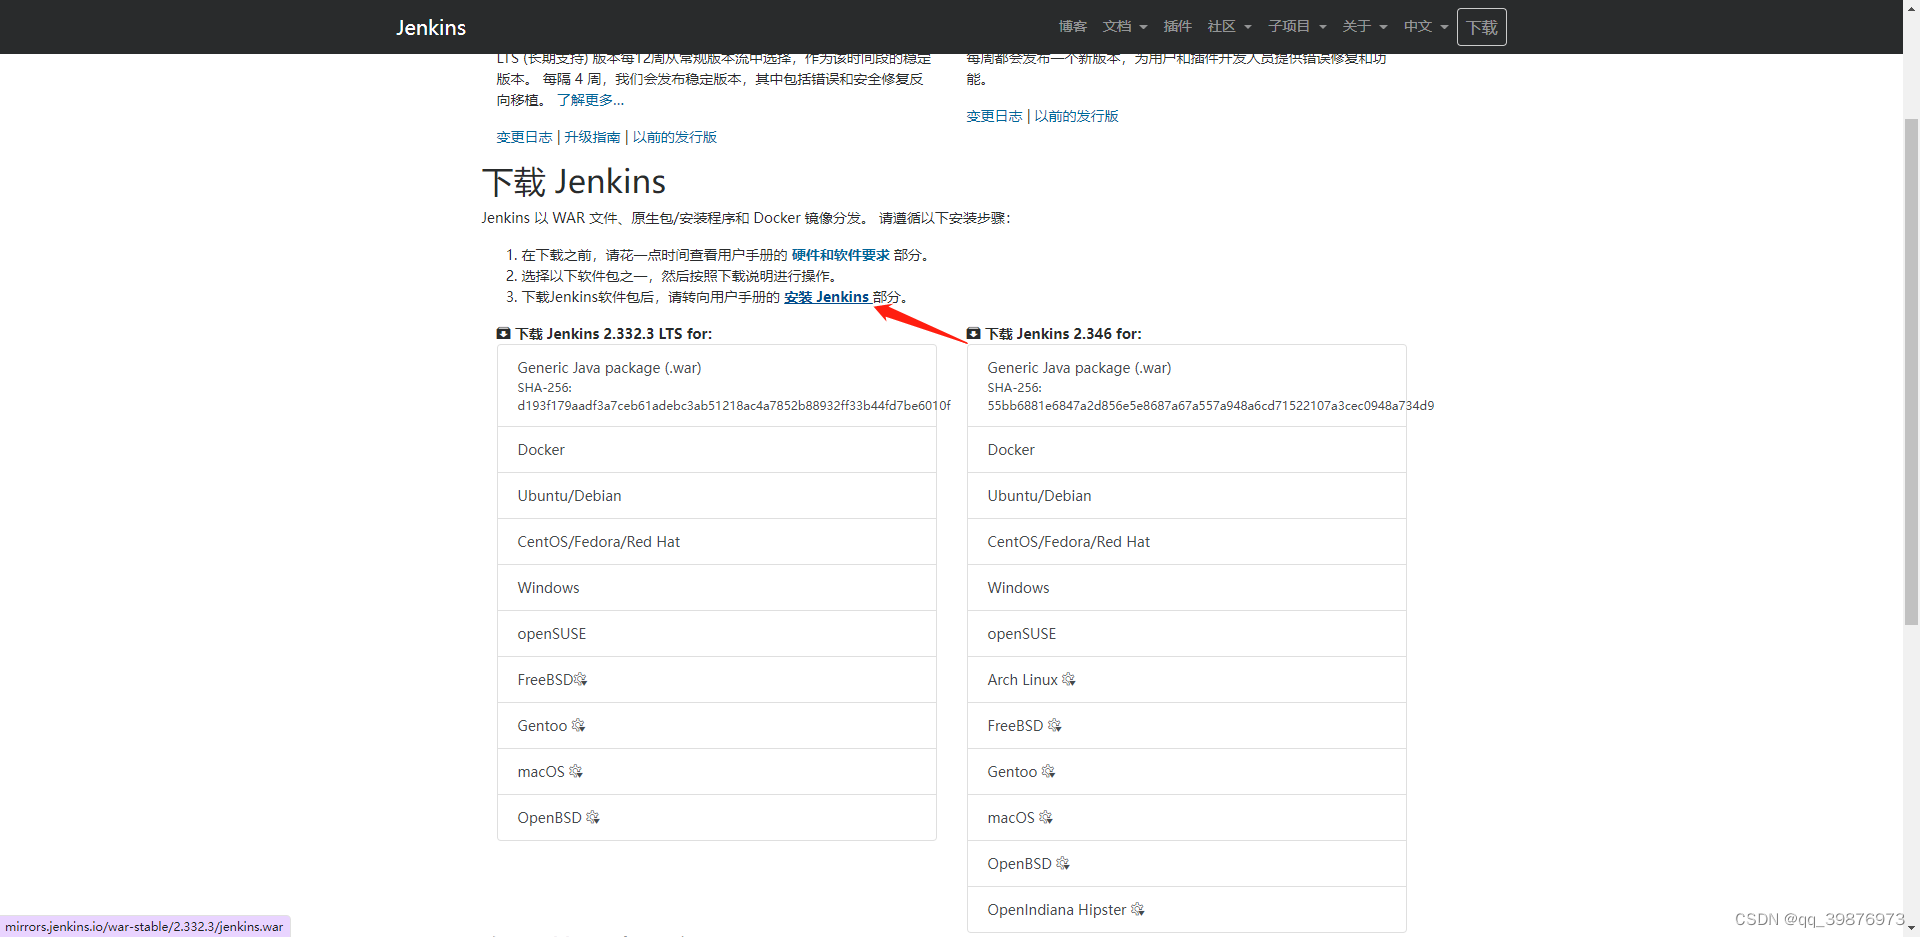The height and width of the screenshot is (937, 1920).
Task: Select CentOS/Fedora/Red Hat under LTS
Action: [x=717, y=542]
